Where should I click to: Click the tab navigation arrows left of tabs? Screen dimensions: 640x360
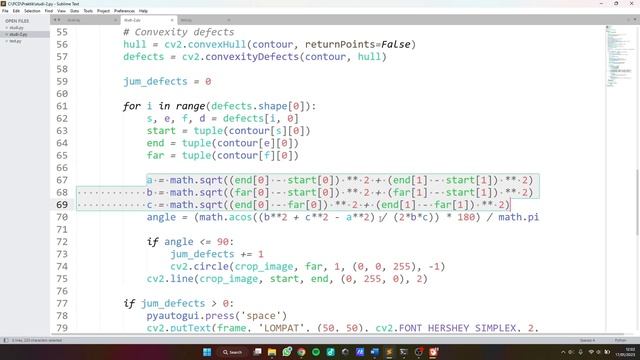[57, 20]
